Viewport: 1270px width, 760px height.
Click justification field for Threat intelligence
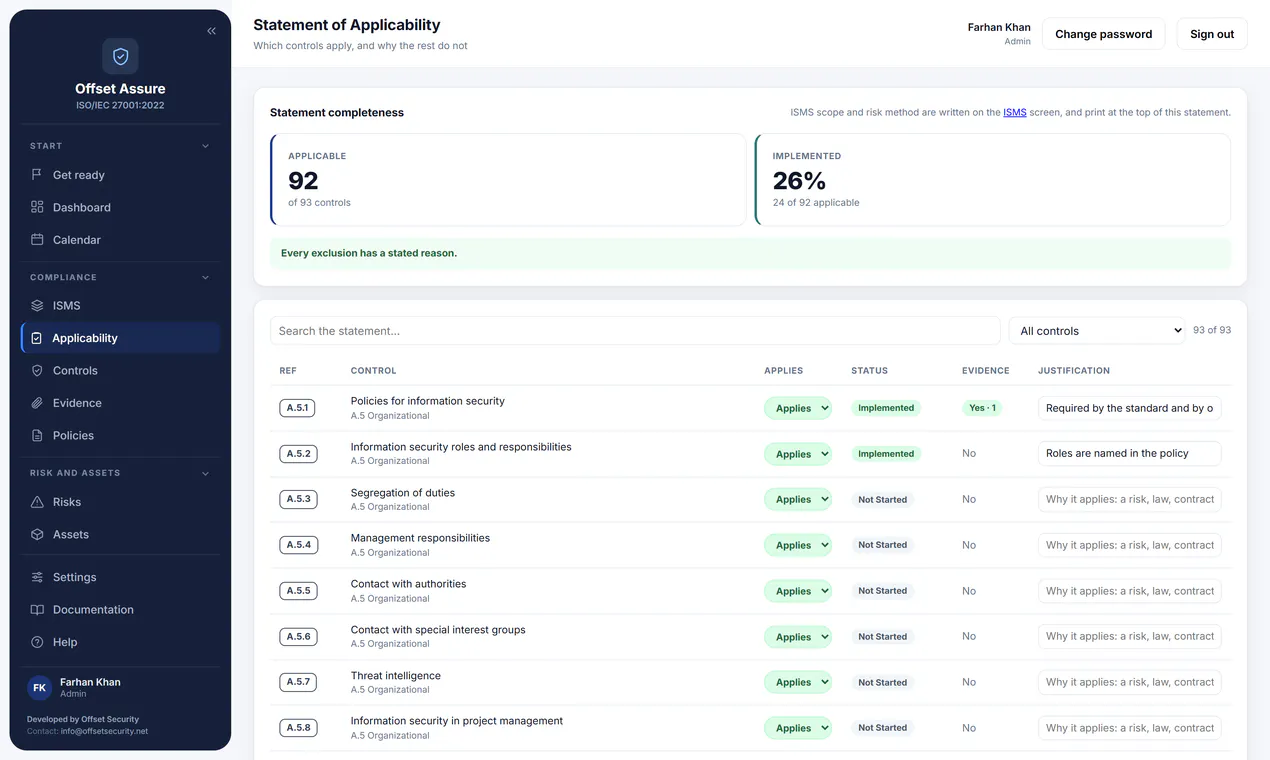(1129, 682)
